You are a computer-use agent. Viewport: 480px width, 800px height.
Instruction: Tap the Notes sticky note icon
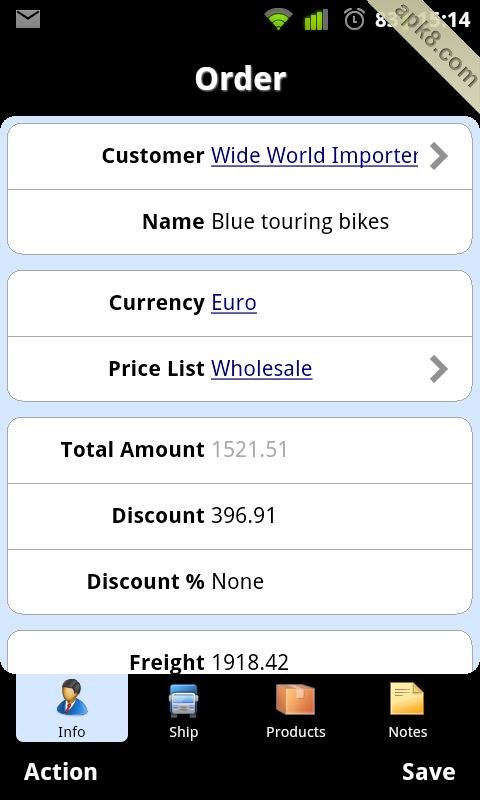(407, 698)
